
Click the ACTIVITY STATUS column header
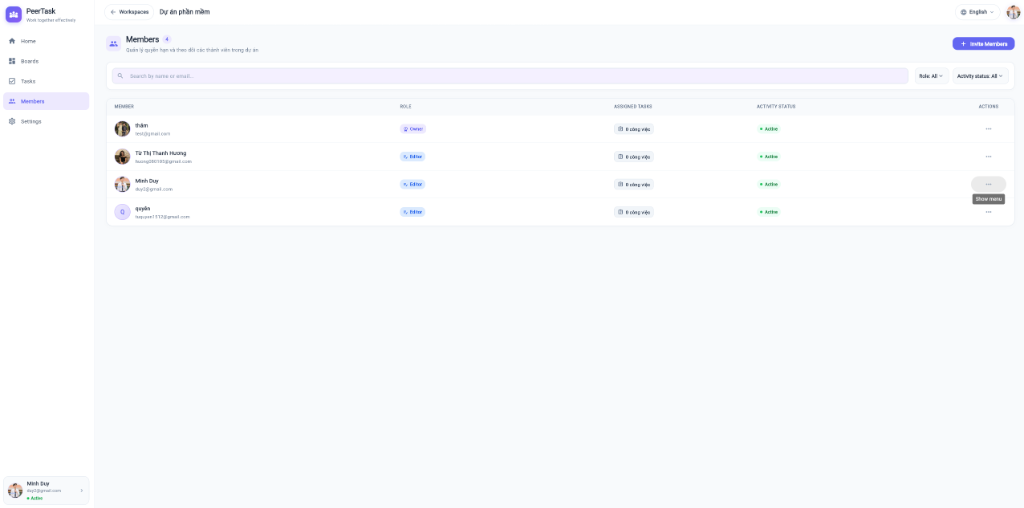pos(776,106)
